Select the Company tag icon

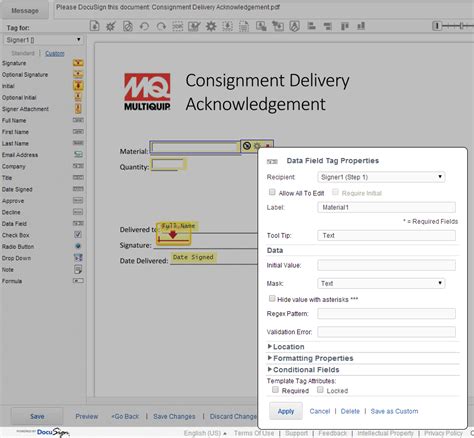click(78, 166)
